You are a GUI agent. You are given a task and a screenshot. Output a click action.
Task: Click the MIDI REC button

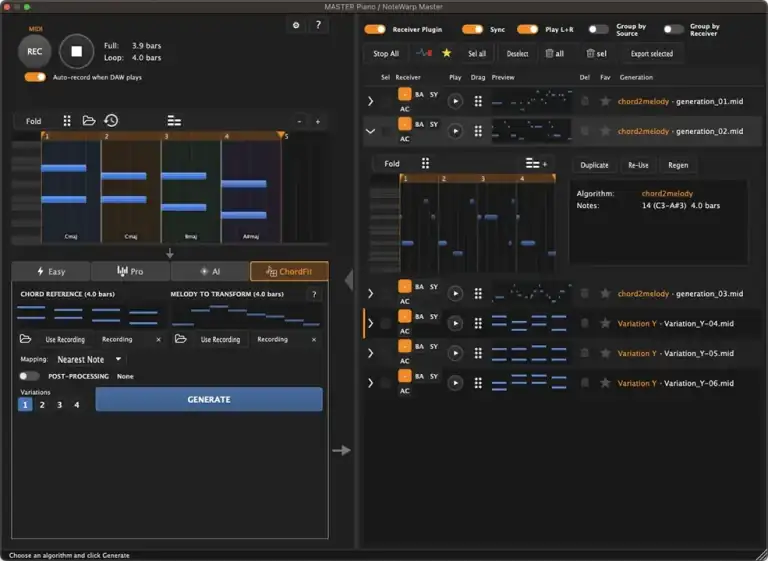click(34, 51)
